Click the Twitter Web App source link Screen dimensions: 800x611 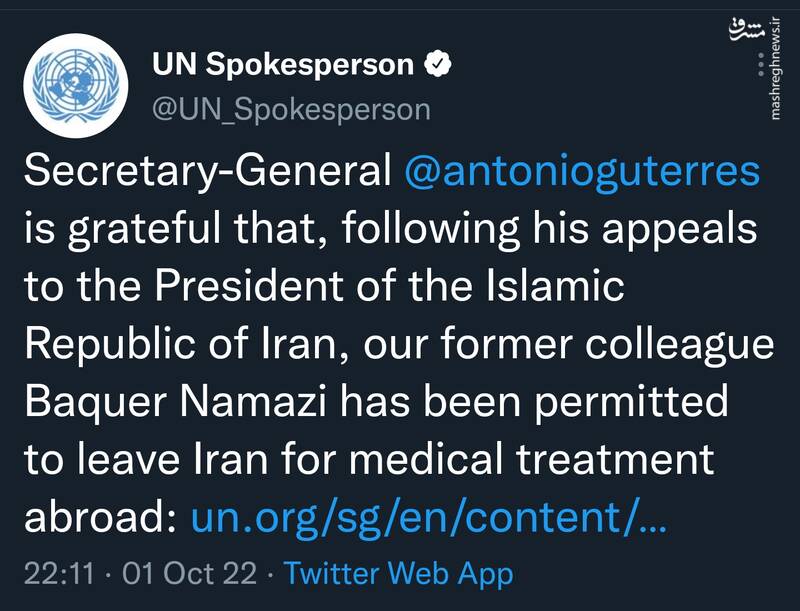click(399, 574)
